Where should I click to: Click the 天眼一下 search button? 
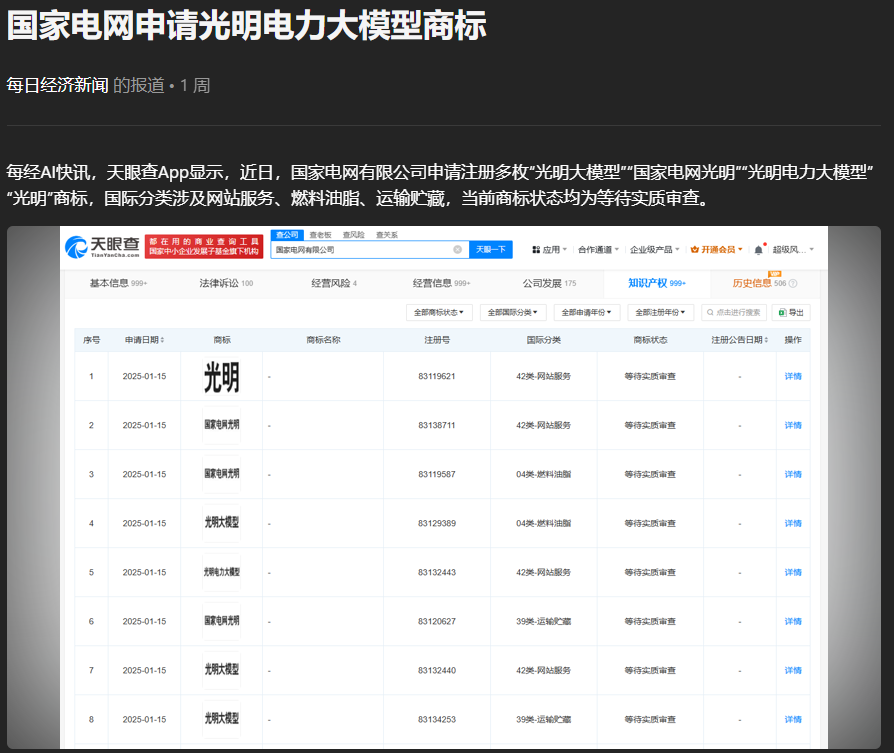tap(491, 250)
